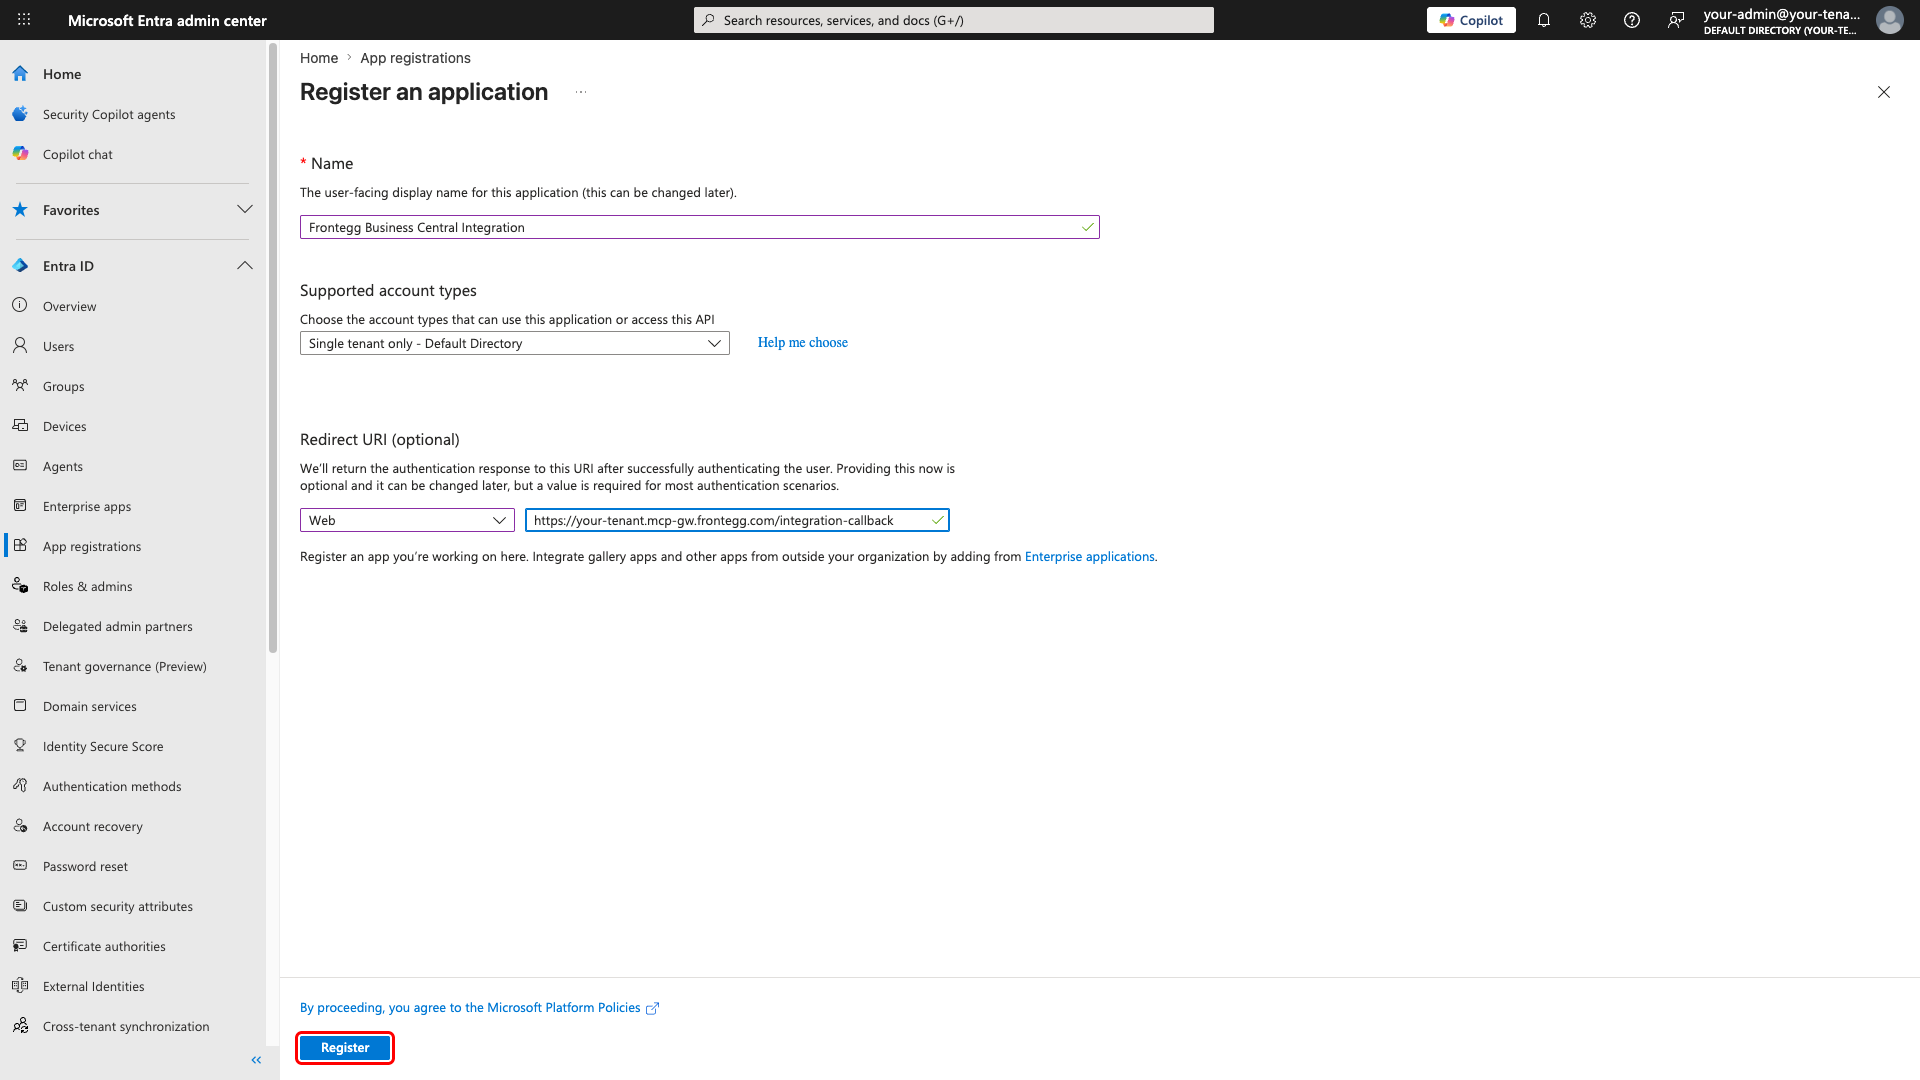This screenshot has height=1080, width=1920.
Task: Click the Devices icon in sidebar
Action: click(x=20, y=426)
